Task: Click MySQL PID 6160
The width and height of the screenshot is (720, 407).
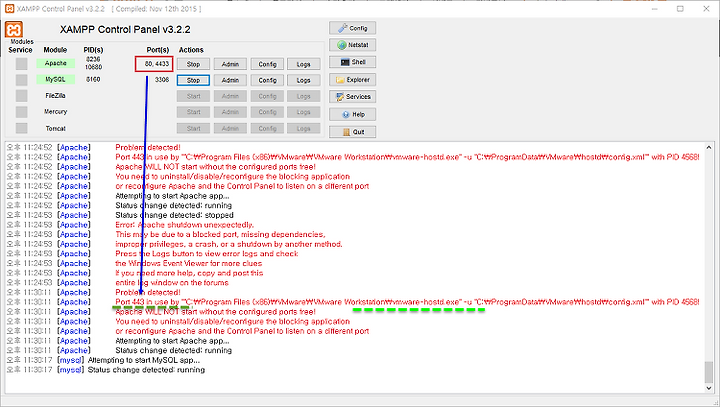Action: point(93,79)
